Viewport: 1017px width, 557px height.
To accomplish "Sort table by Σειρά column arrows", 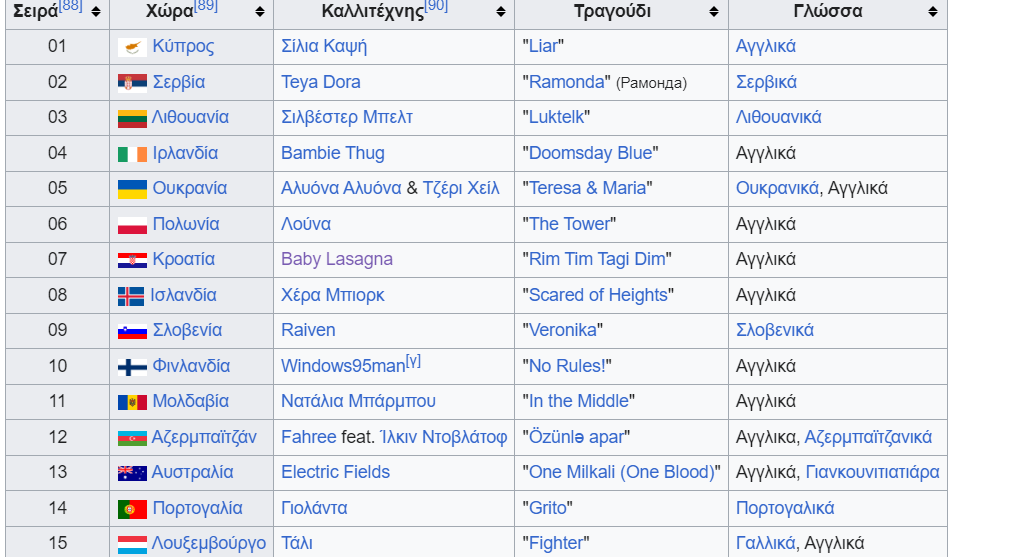I will [x=95, y=12].
